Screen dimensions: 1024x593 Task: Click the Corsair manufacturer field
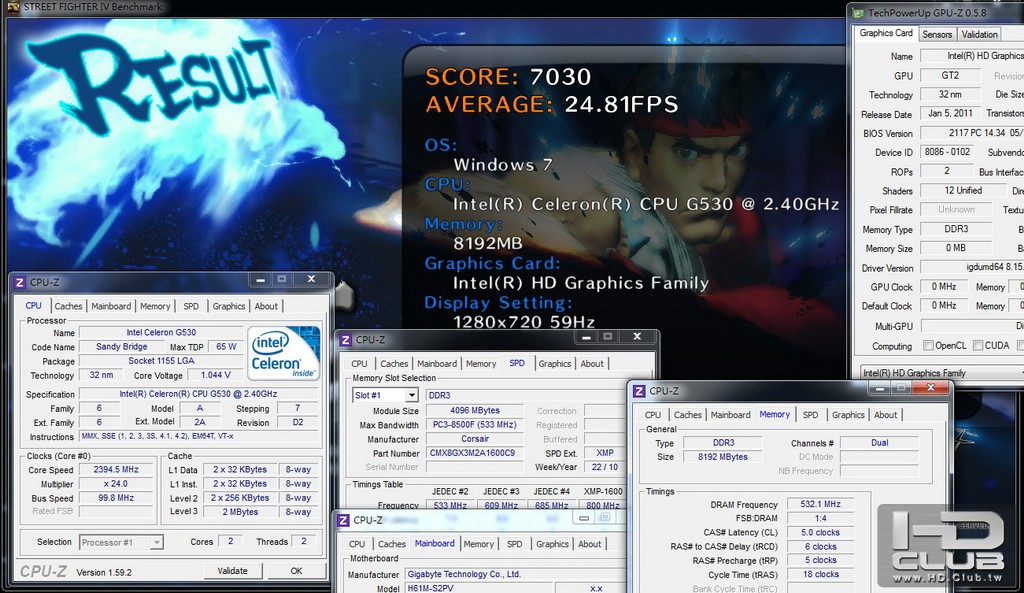[475, 439]
